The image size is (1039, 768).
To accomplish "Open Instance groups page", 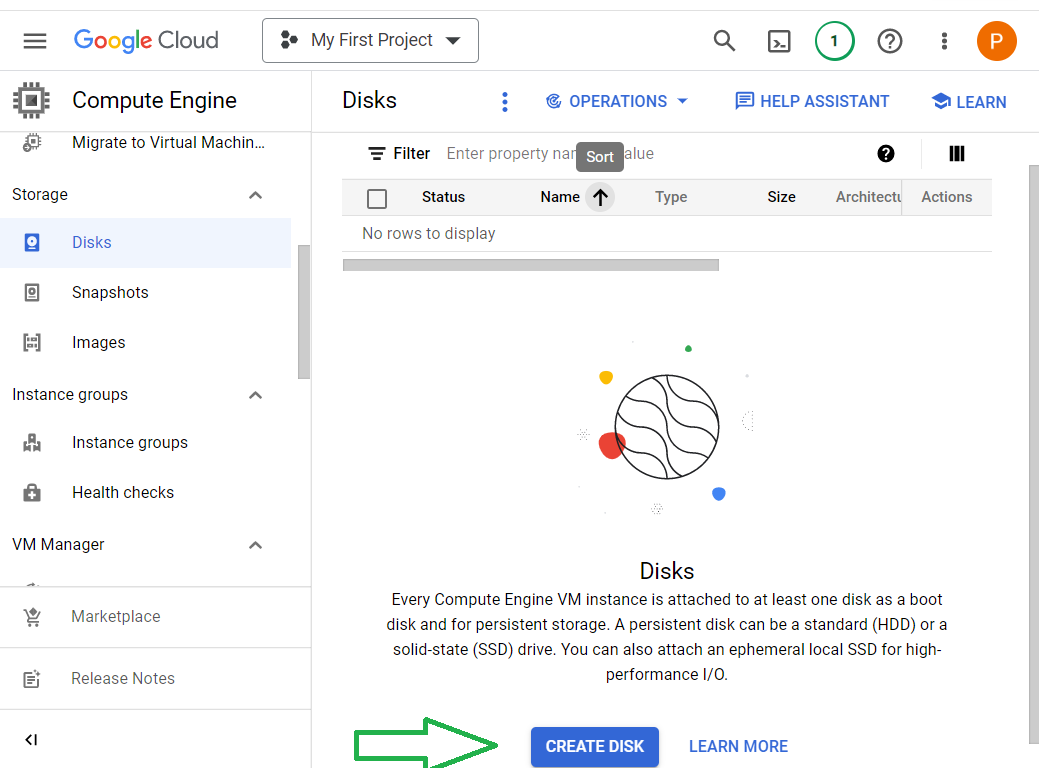I will (x=130, y=443).
